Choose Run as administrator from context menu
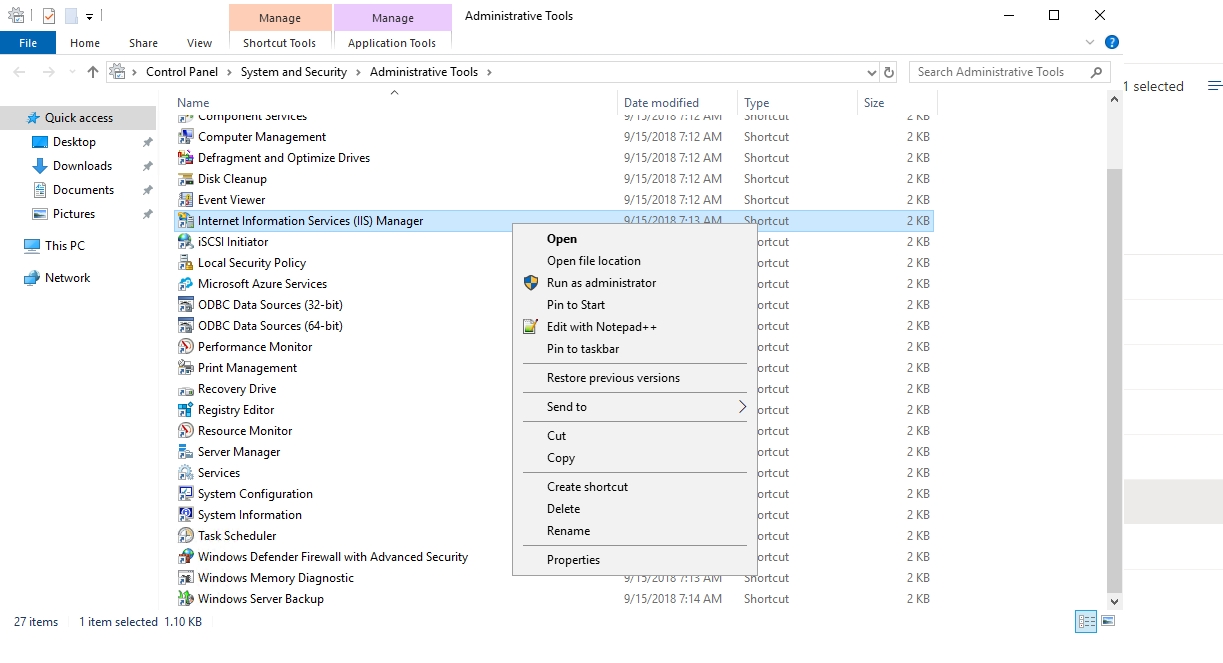 (601, 283)
